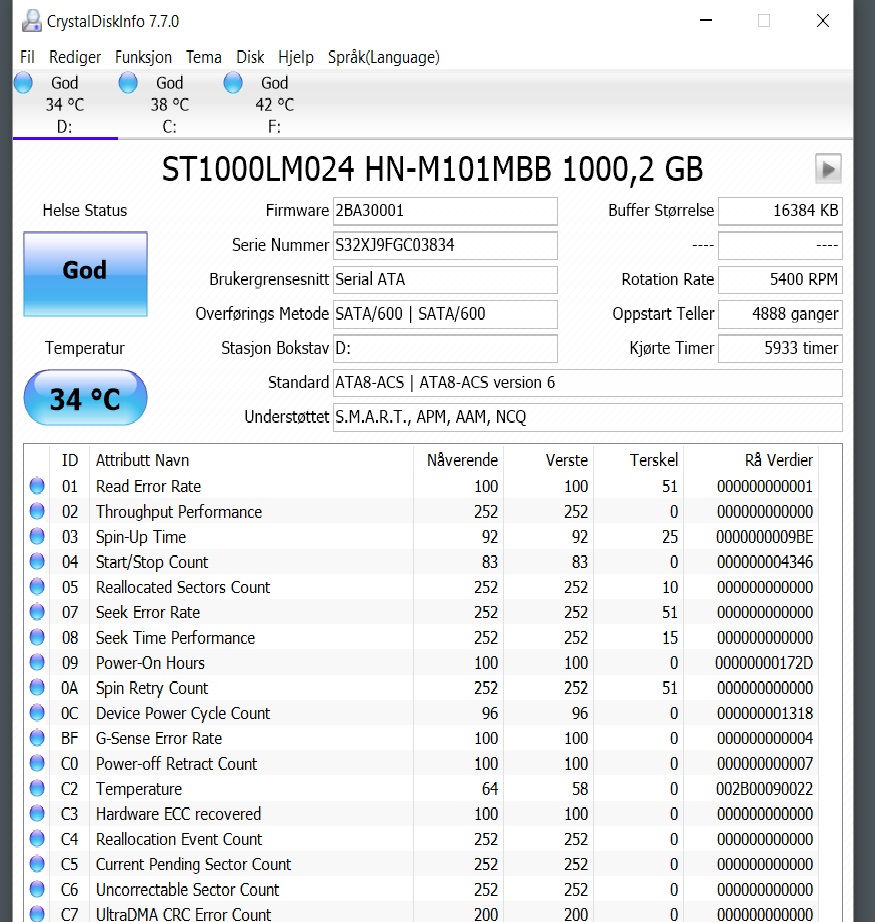Click the Understøttet features field
This screenshot has width=875, height=922.
(x=587, y=417)
